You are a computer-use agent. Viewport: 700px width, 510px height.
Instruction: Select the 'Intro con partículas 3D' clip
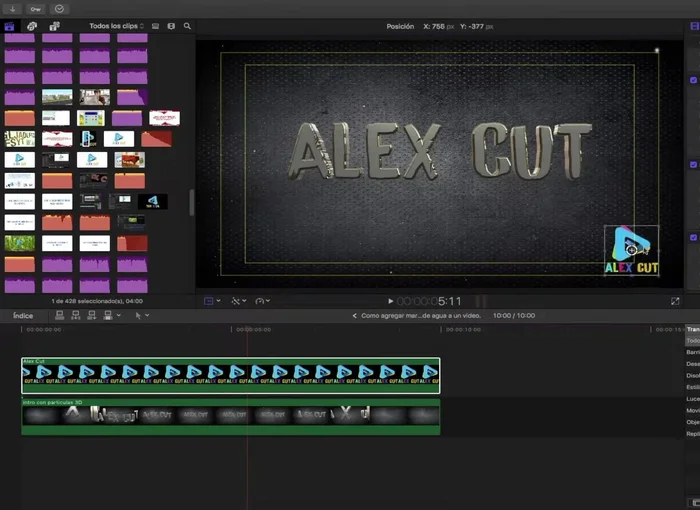[230, 417]
